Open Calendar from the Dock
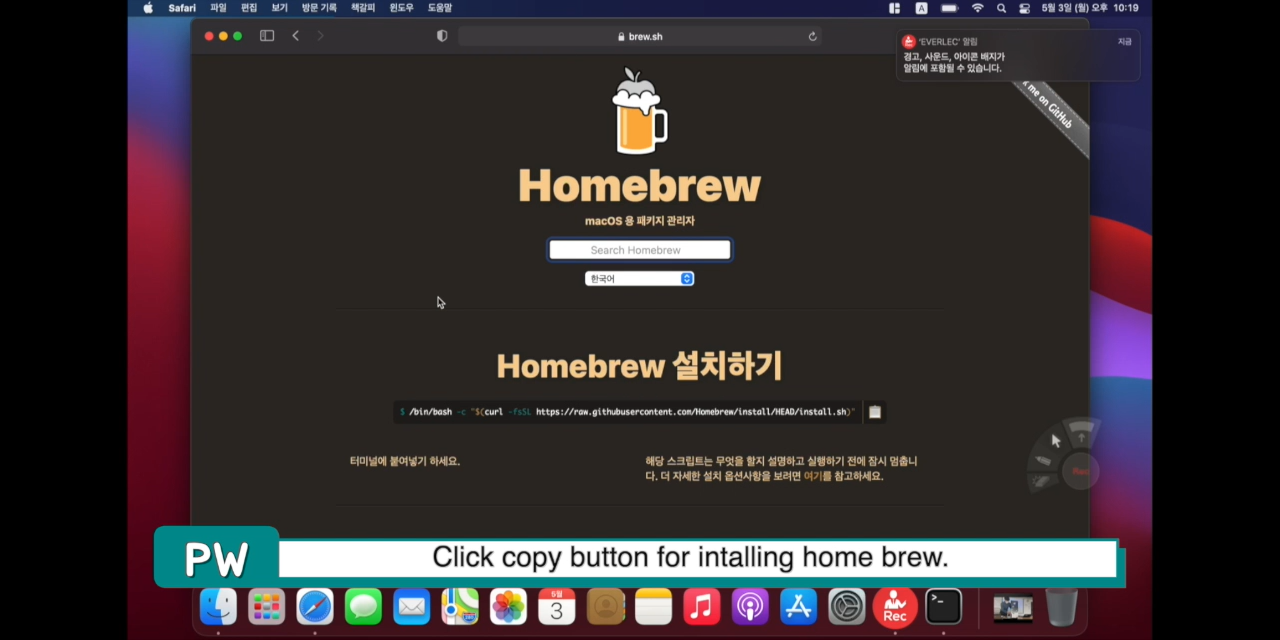This screenshot has height=640, width=1280. [556, 606]
